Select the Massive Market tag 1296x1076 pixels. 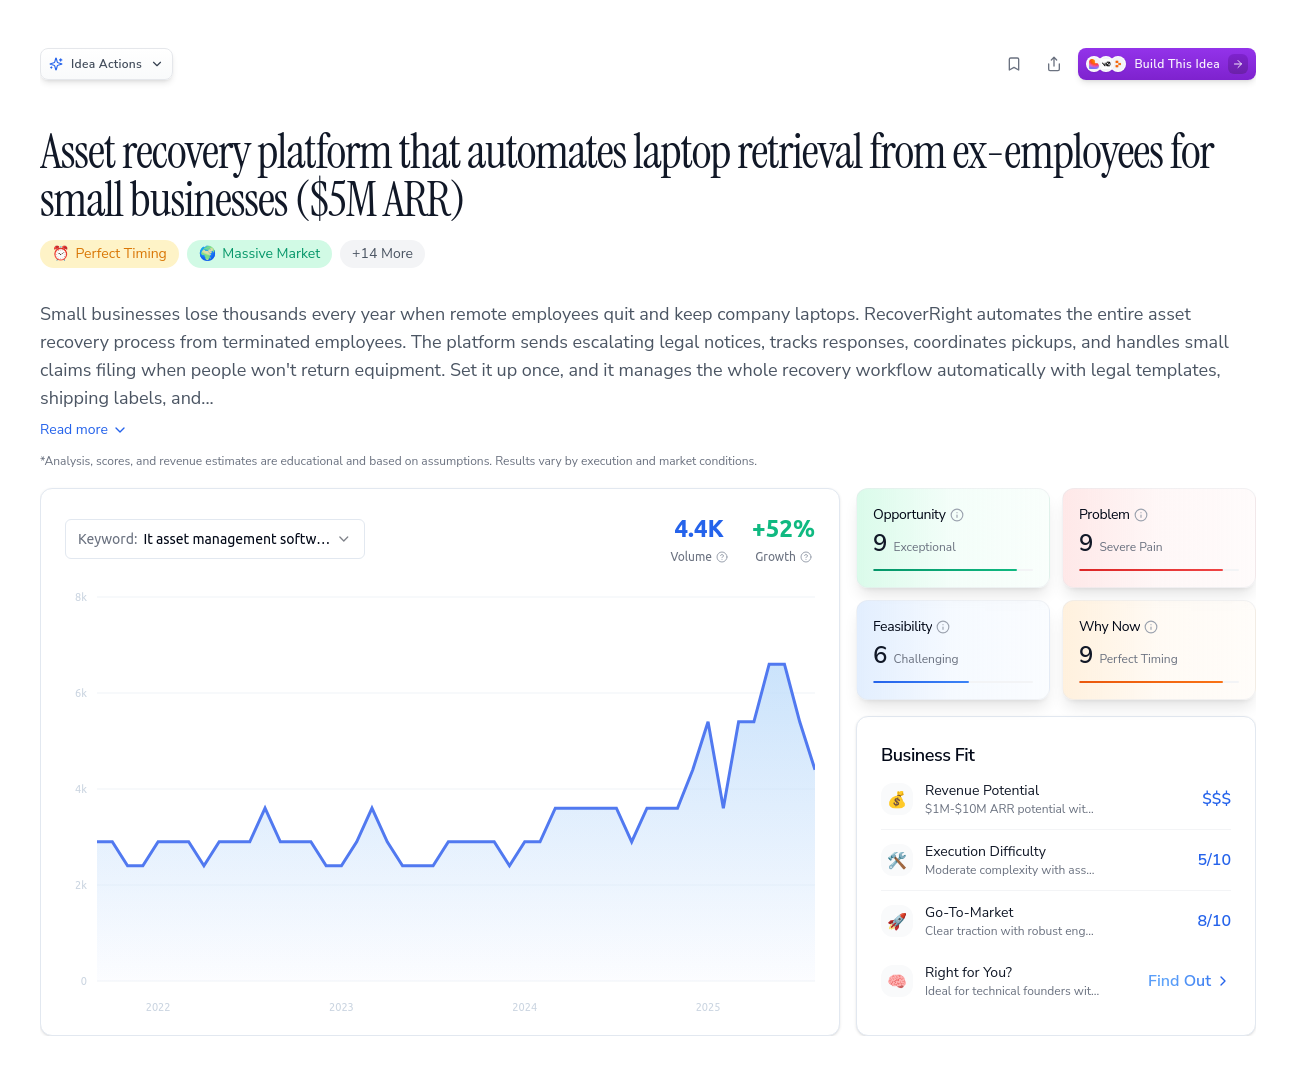[x=259, y=254]
